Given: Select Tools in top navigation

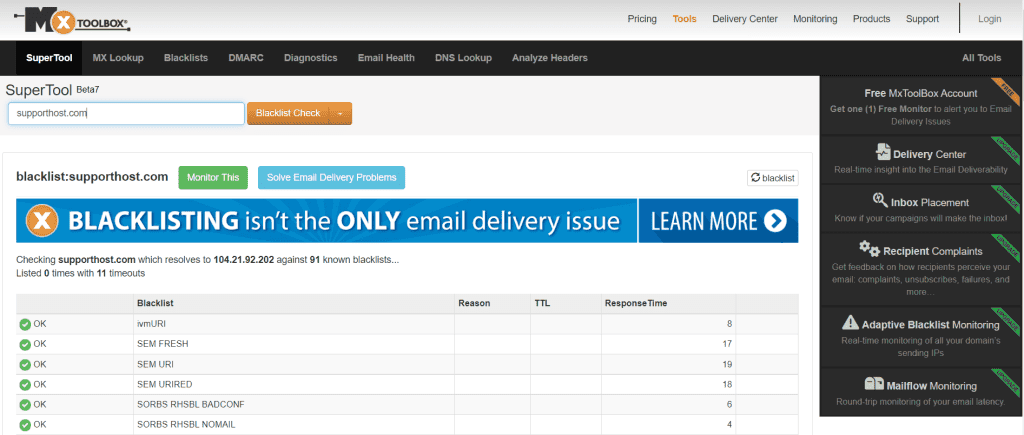Looking at the screenshot, I should (x=684, y=19).
